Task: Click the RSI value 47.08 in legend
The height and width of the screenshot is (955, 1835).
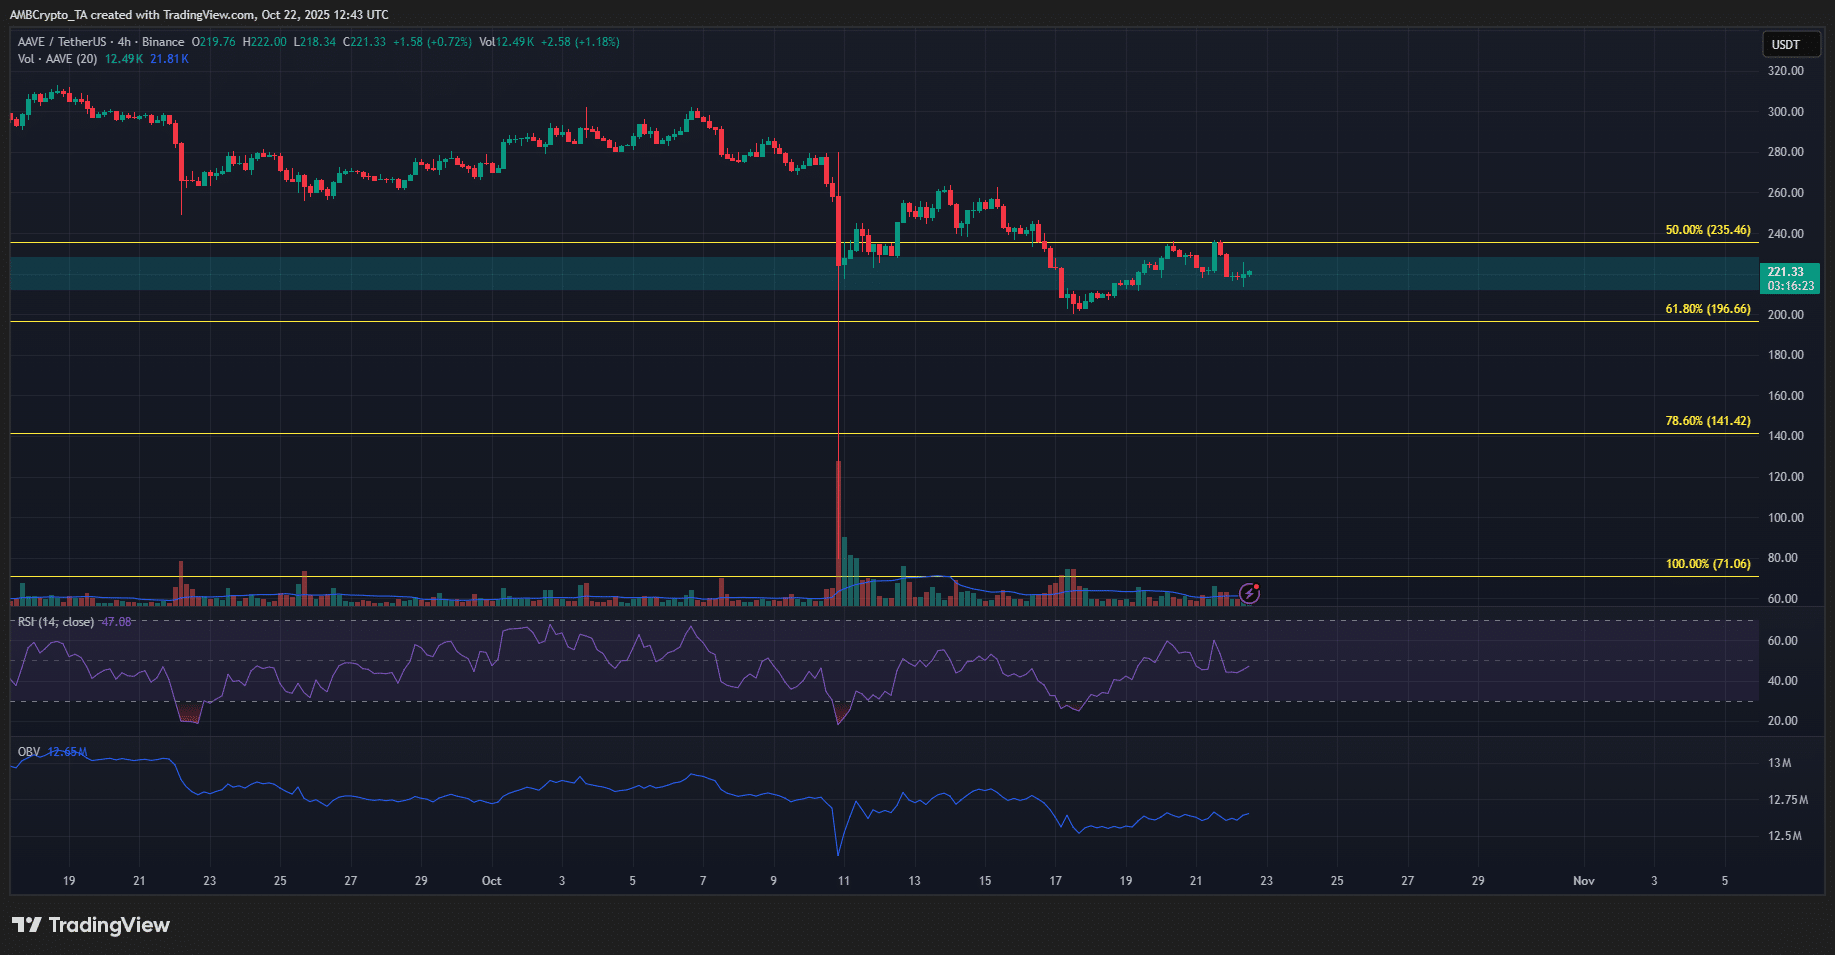Action: 117,622
